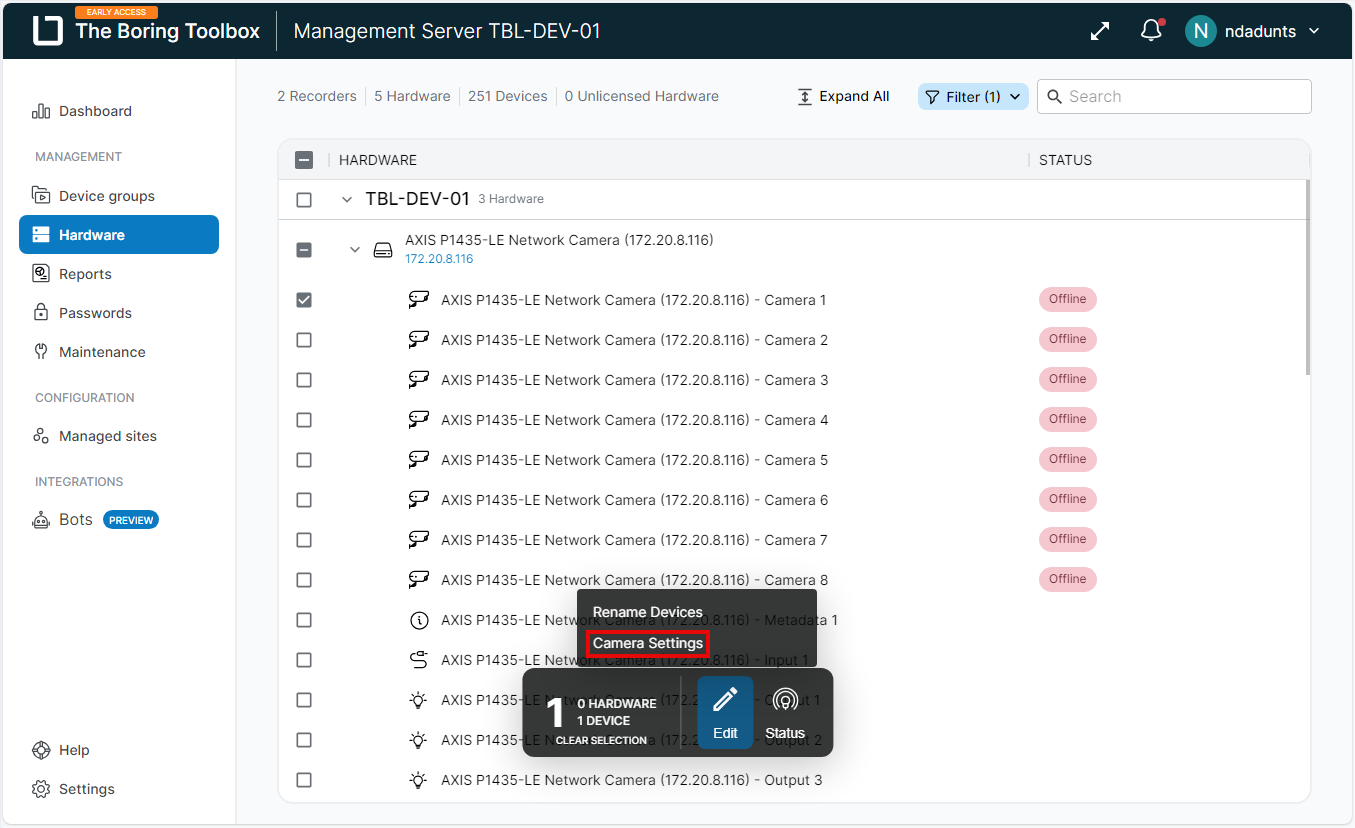The image size is (1355, 828).
Task: Click the Reports icon in the sidebar
Action: [x=41, y=273]
